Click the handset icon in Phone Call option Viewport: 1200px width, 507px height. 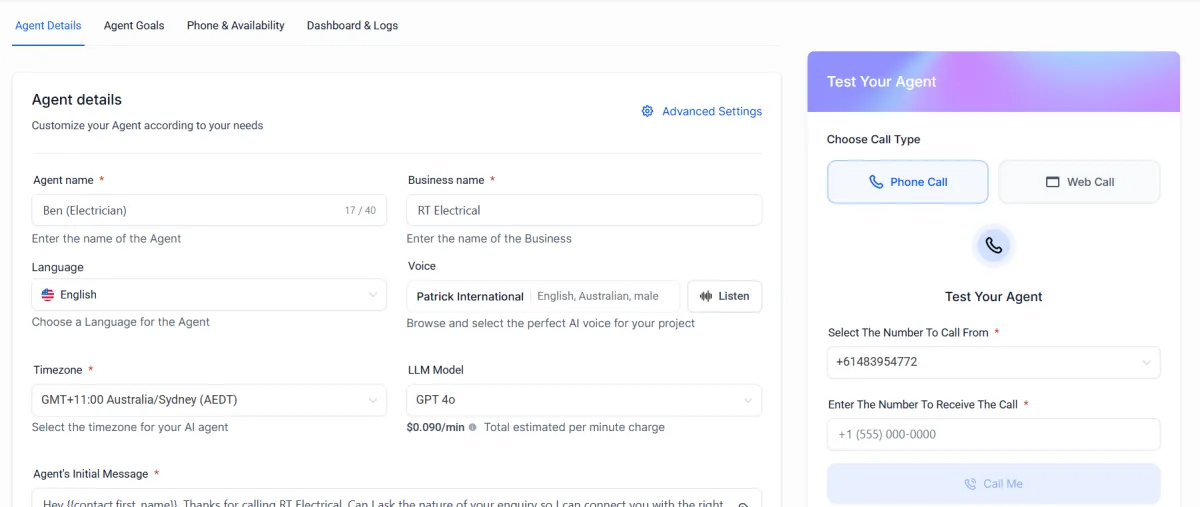pyautogui.click(x=876, y=182)
